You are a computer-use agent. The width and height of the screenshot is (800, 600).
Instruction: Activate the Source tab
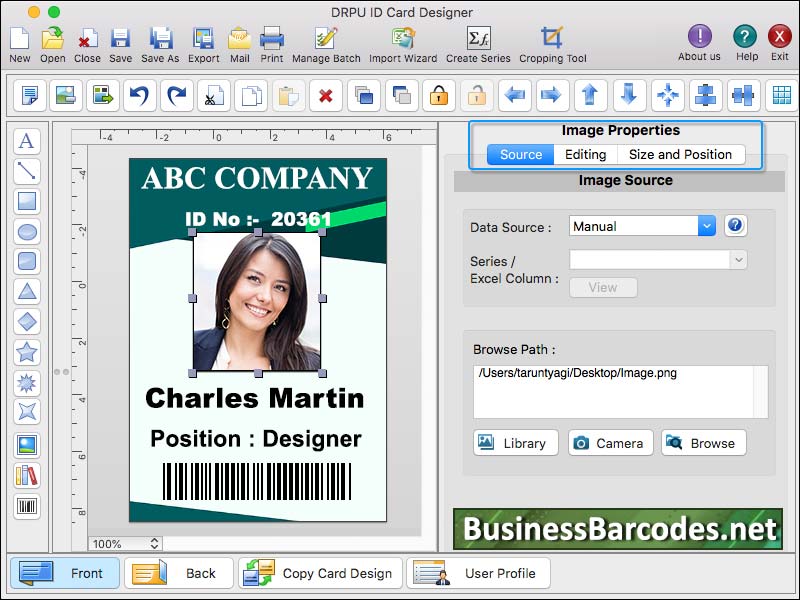(520, 154)
